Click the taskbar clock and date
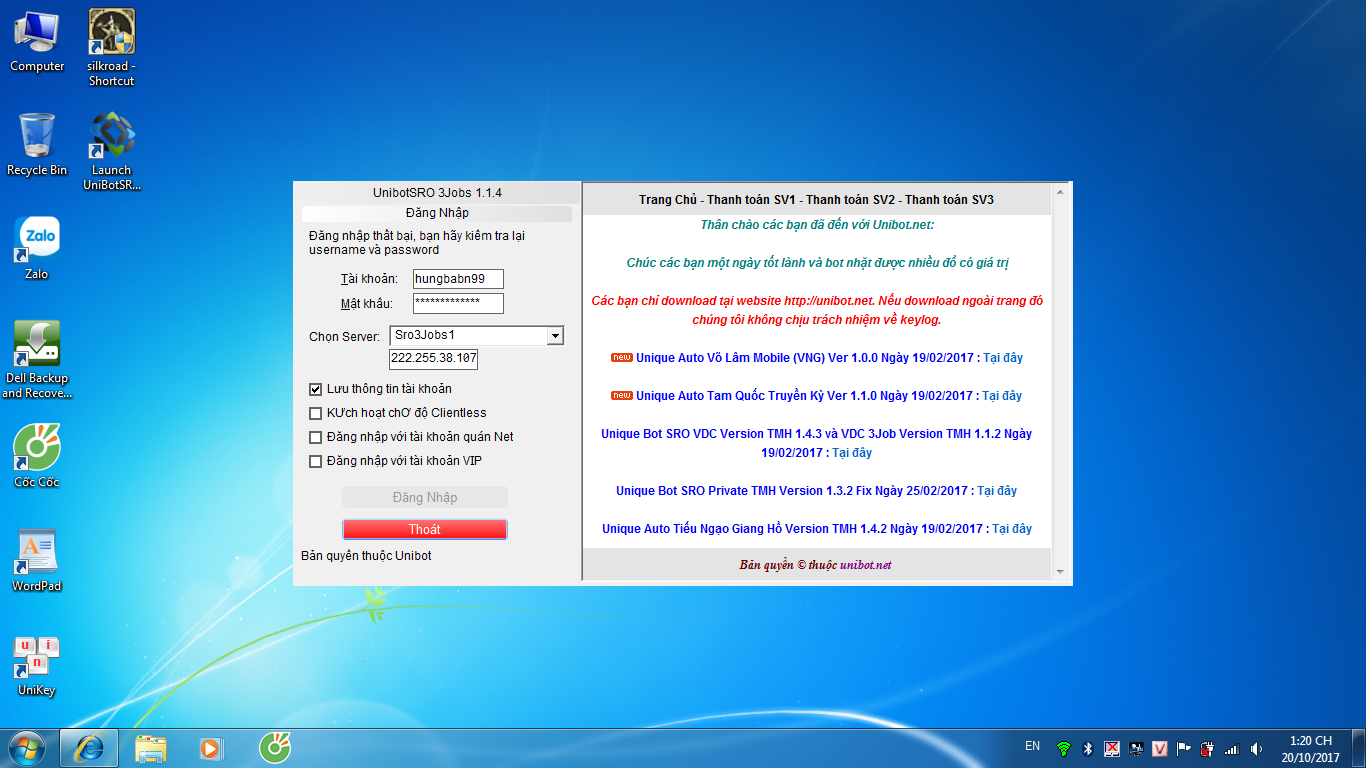Image resolution: width=1366 pixels, height=768 pixels. (x=1310, y=749)
